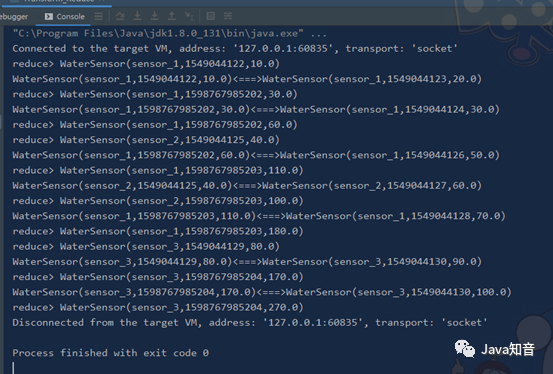Viewport: 553px width, 374px height.
Task: Select line 'reduce> WaterSensor(sensor_1,1598767985203,110.0)'
Action: [158, 170]
